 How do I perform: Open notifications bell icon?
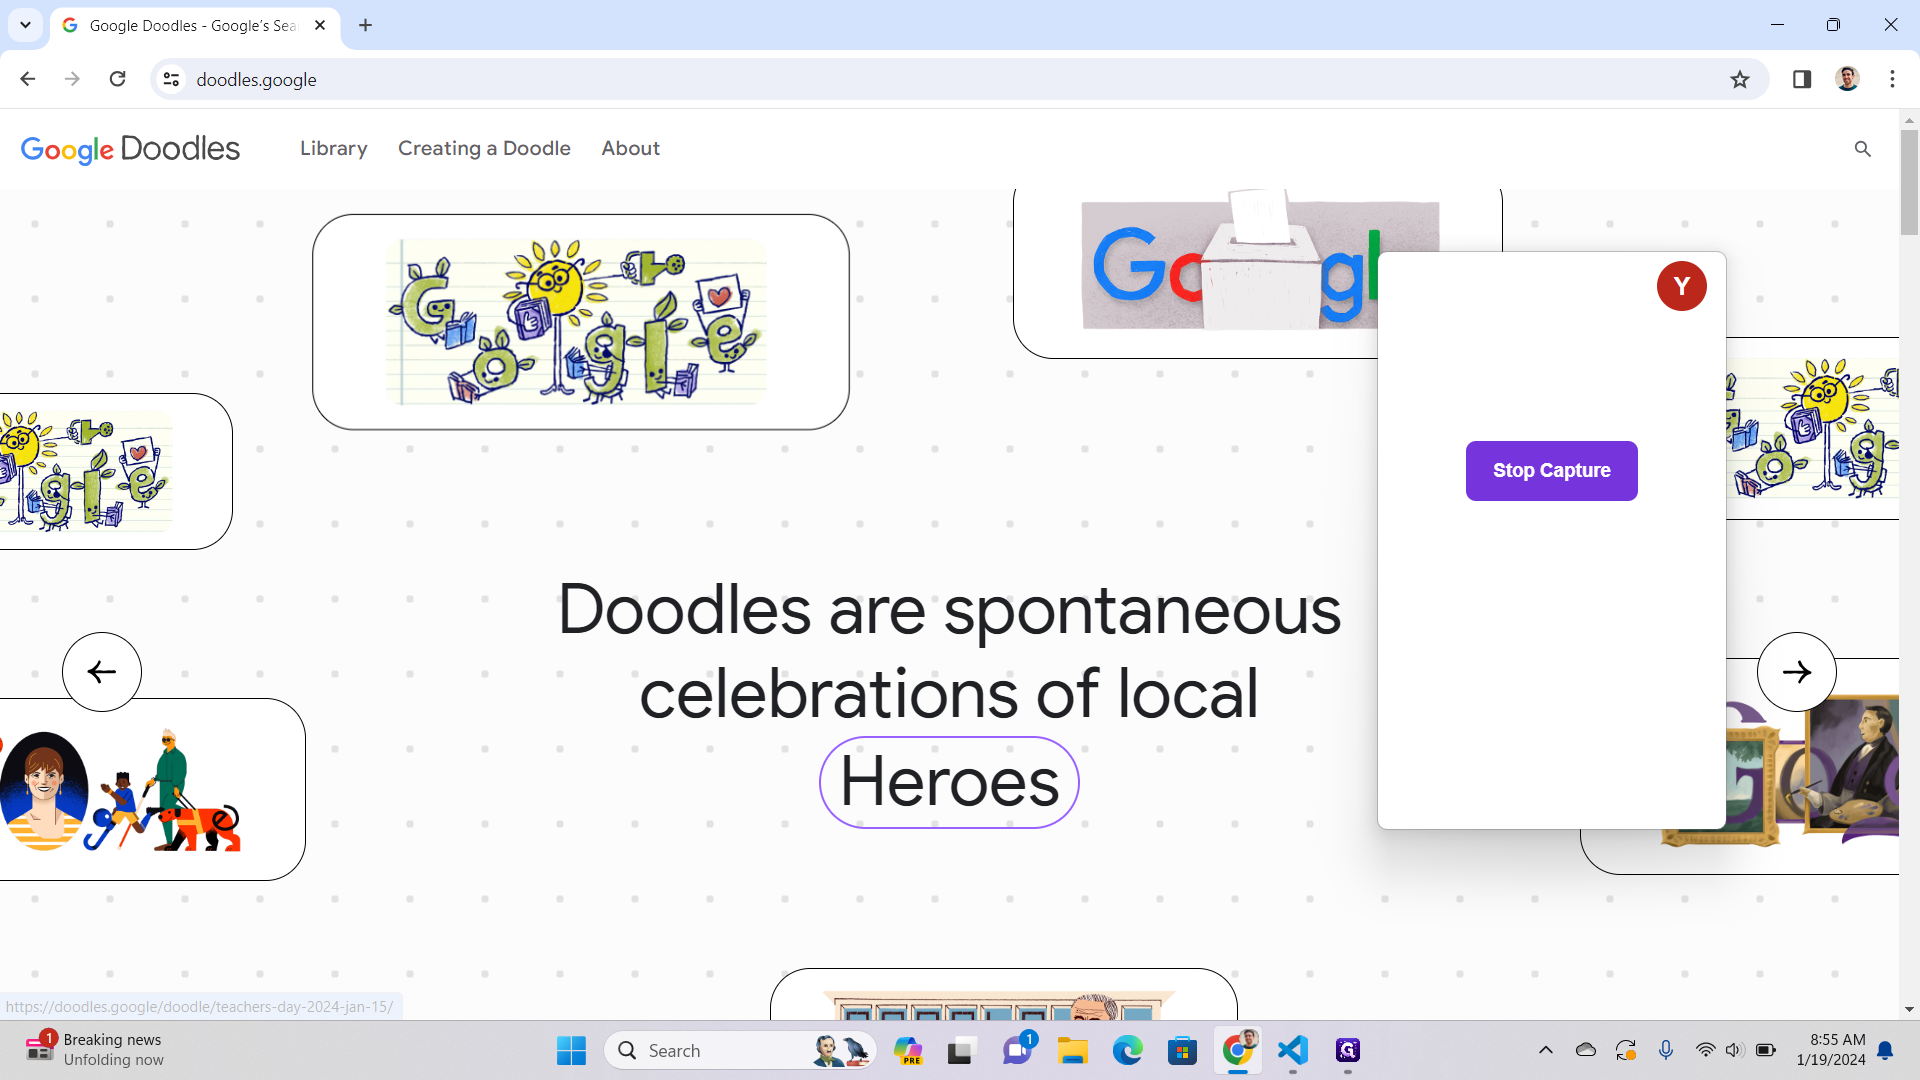click(x=1886, y=1050)
